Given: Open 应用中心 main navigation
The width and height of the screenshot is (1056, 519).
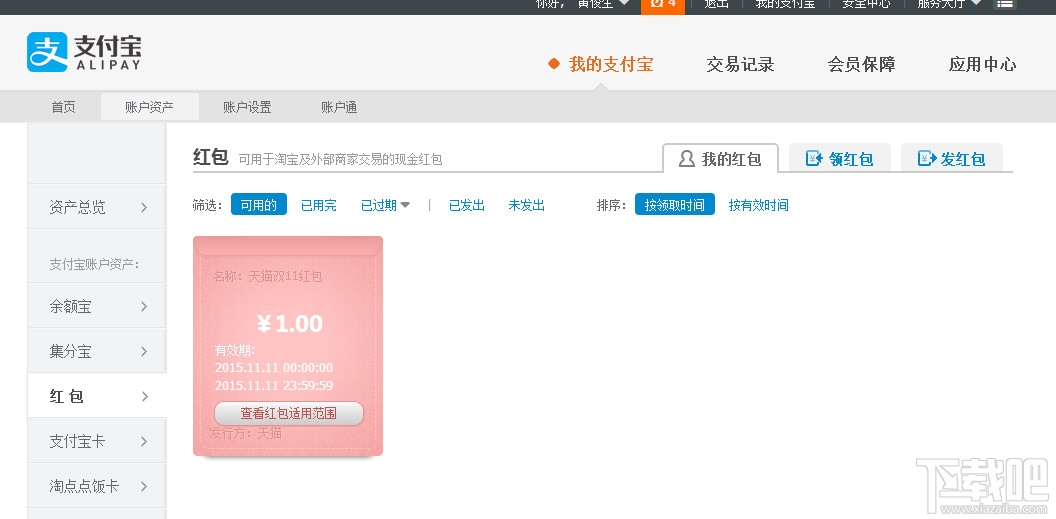Looking at the screenshot, I should coord(983,65).
